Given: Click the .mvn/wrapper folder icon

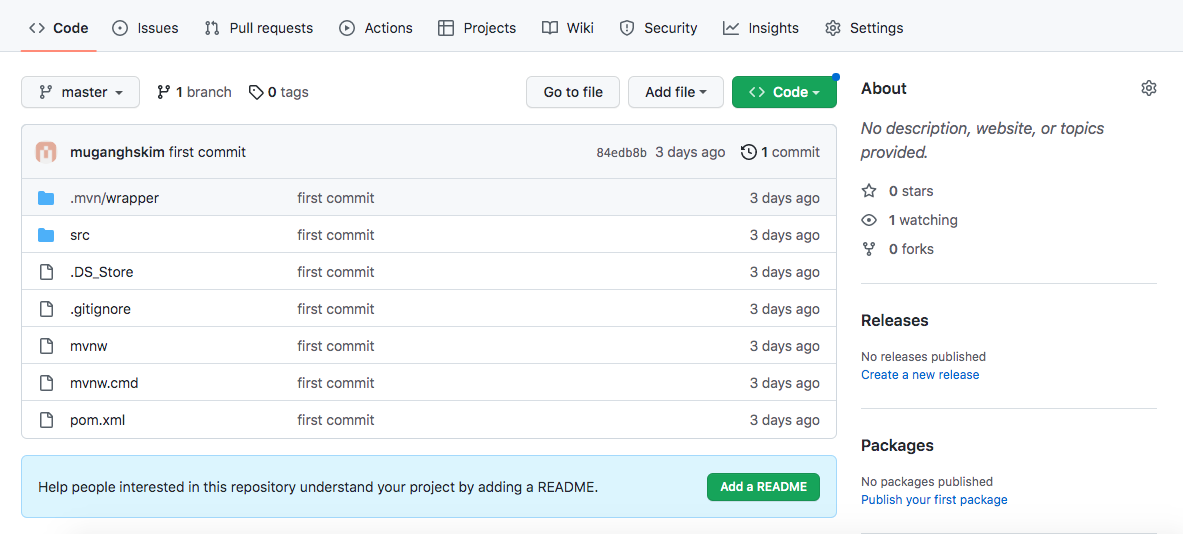Looking at the screenshot, I should (46, 198).
